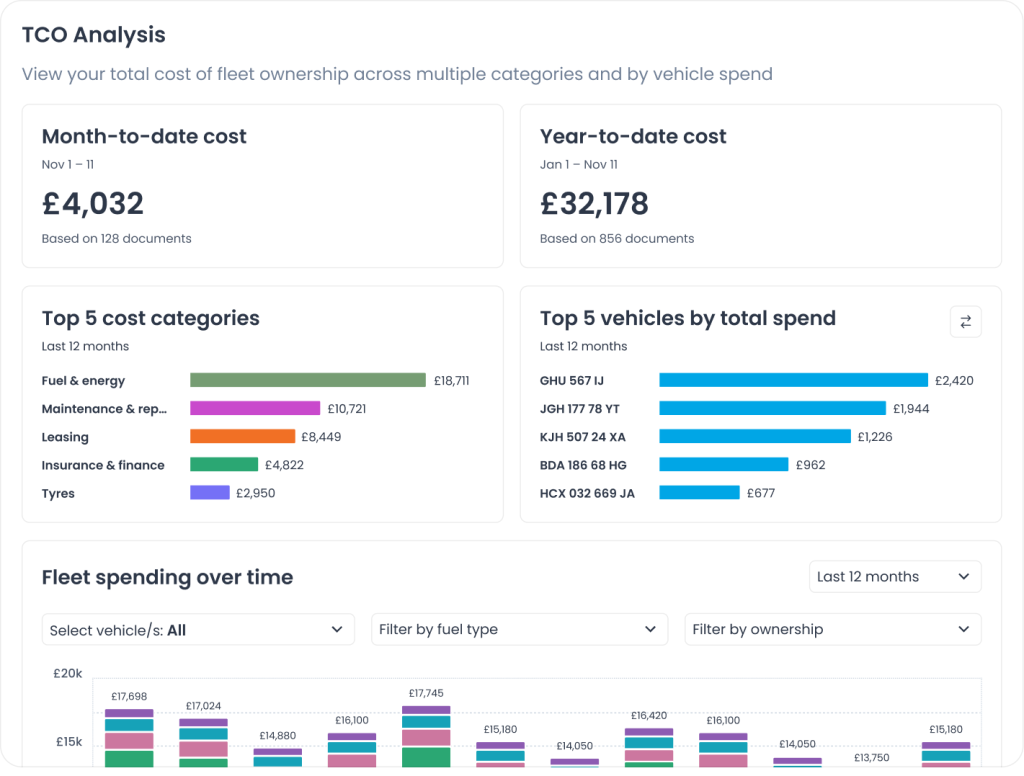Click the orange Leasing bar
This screenshot has width=1024, height=776.
click(243, 437)
